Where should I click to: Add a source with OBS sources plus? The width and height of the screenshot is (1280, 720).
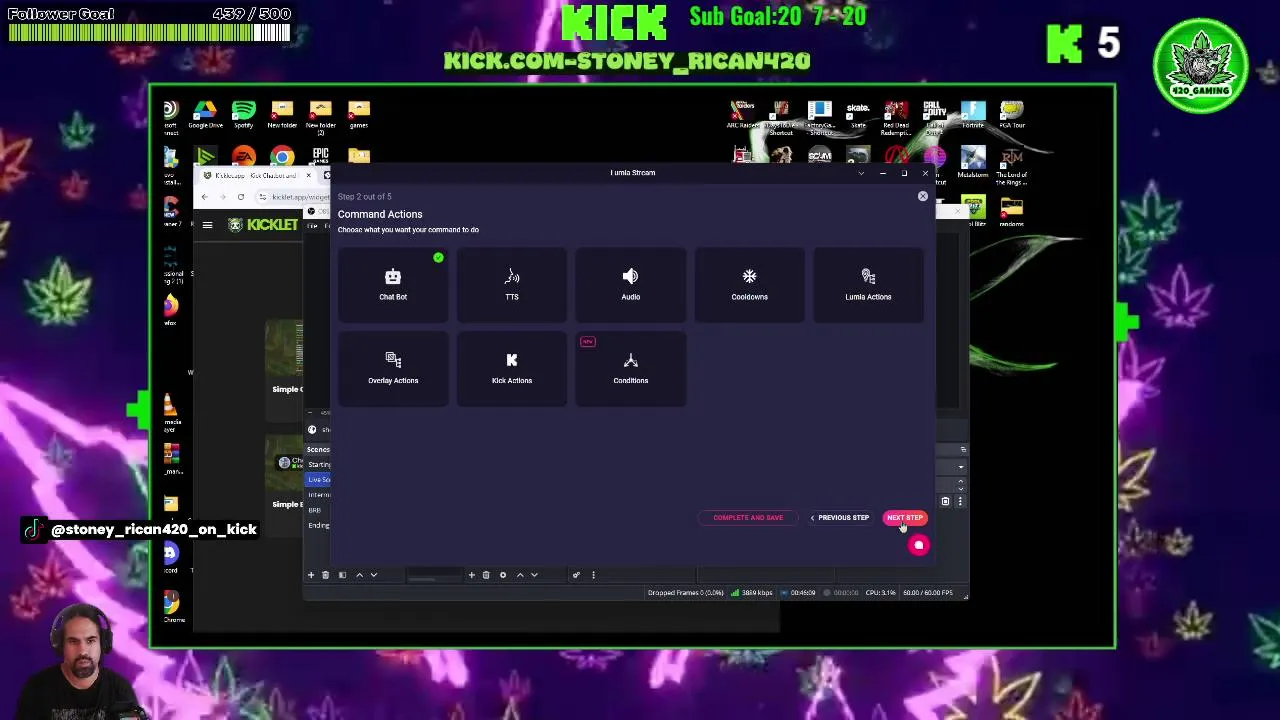click(471, 575)
